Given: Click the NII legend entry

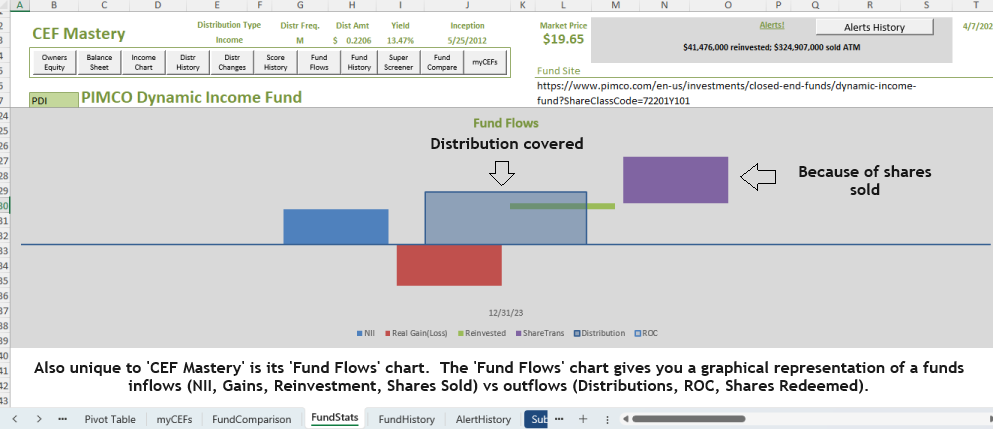Looking at the screenshot, I should pos(366,333).
